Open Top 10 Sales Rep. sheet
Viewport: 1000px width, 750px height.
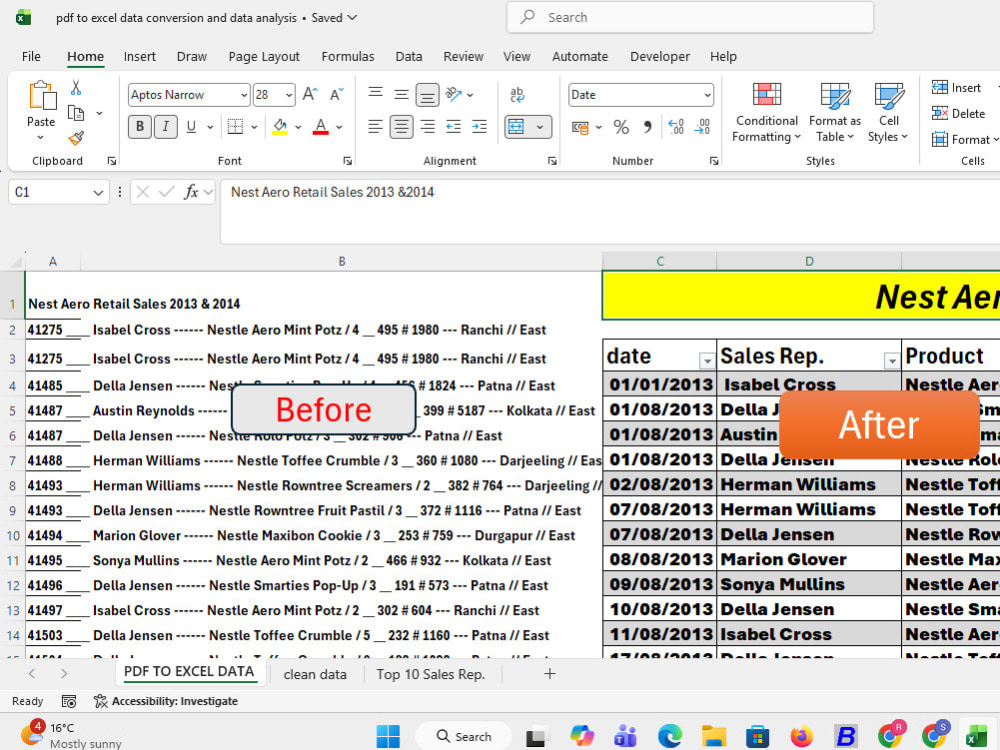point(430,674)
